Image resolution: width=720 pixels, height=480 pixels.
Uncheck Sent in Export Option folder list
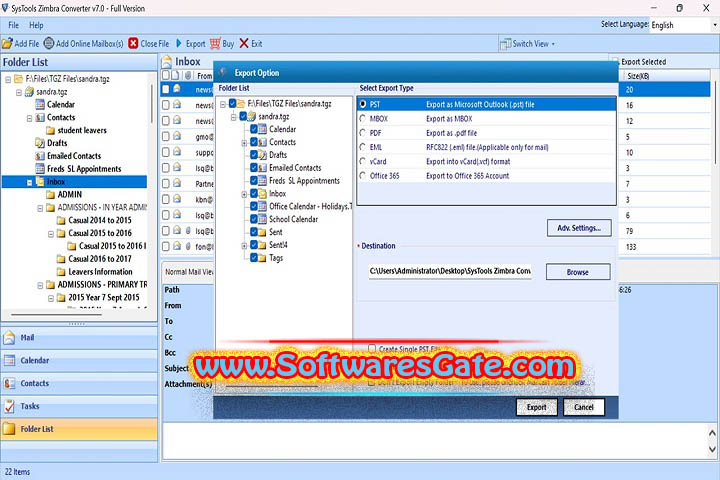253,232
